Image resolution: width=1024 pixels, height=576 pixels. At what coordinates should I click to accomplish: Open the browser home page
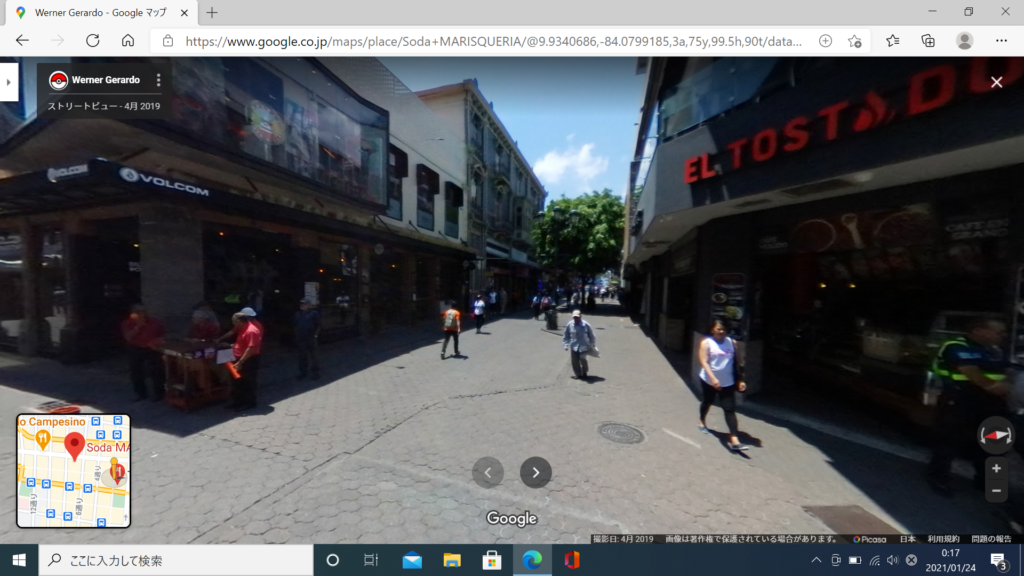coord(128,40)
